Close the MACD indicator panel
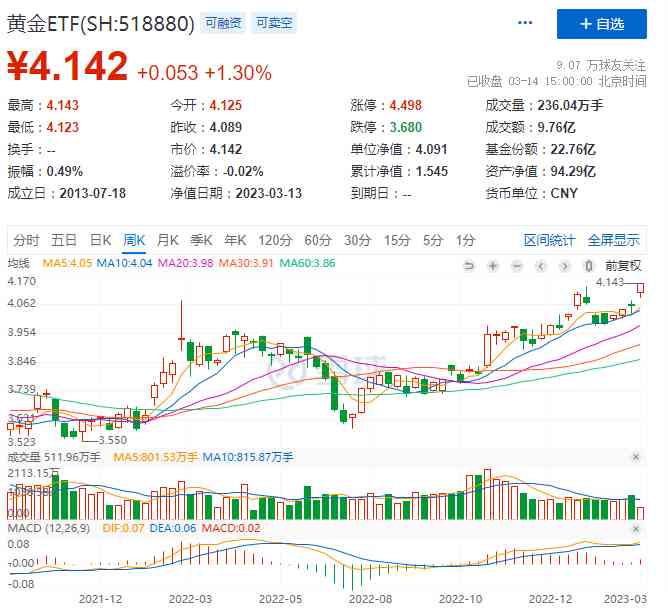The height and width of the screenshot is (613, 668). [636, 527]
